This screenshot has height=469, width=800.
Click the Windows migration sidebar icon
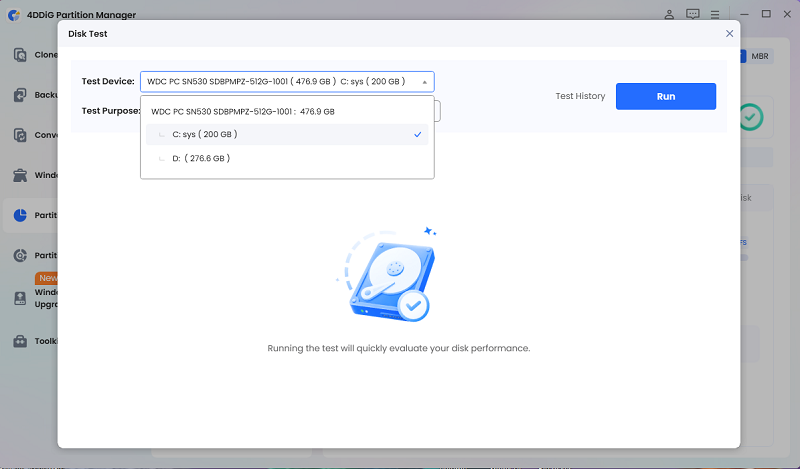[x=20, y=175]
